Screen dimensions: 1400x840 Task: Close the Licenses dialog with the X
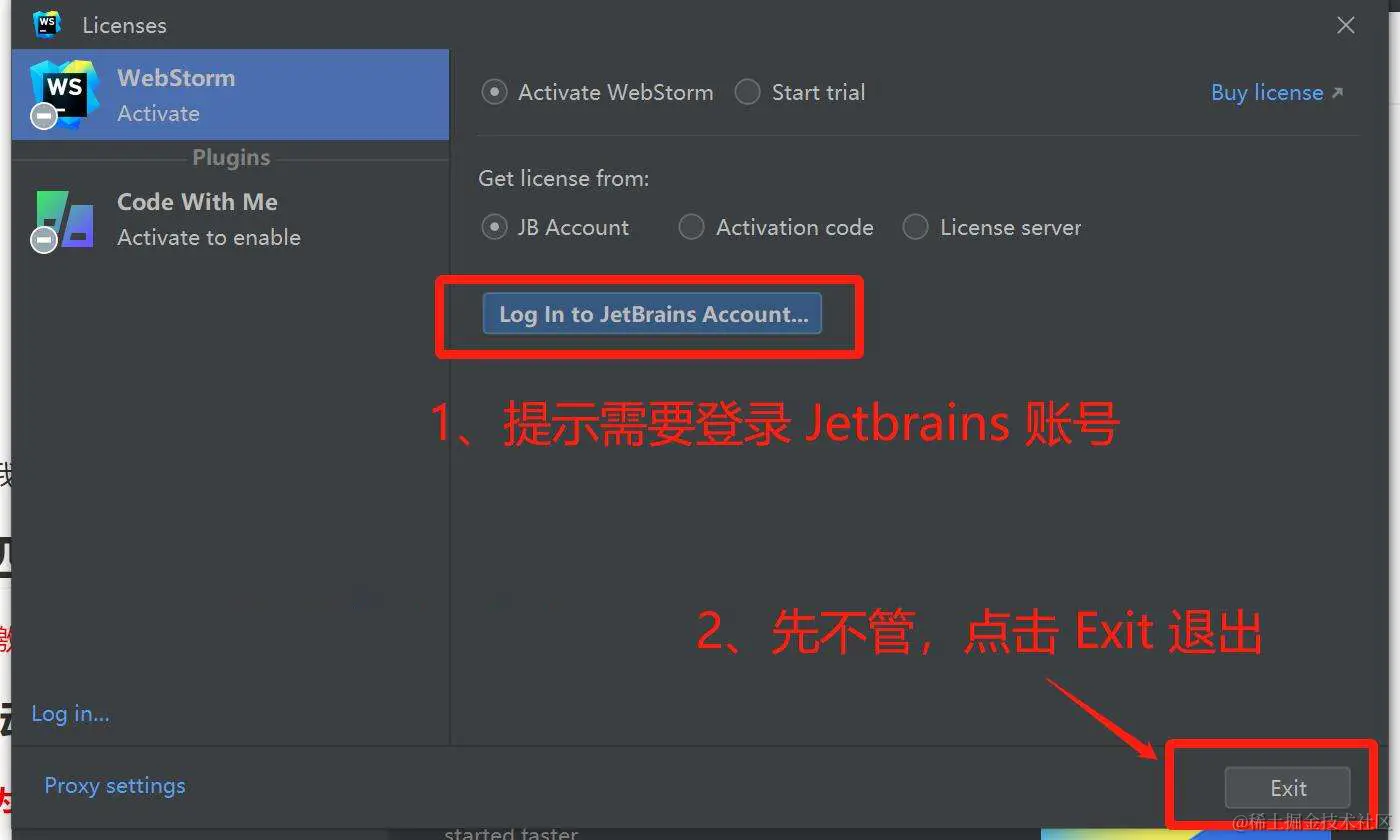click(x=1346, y=25)
